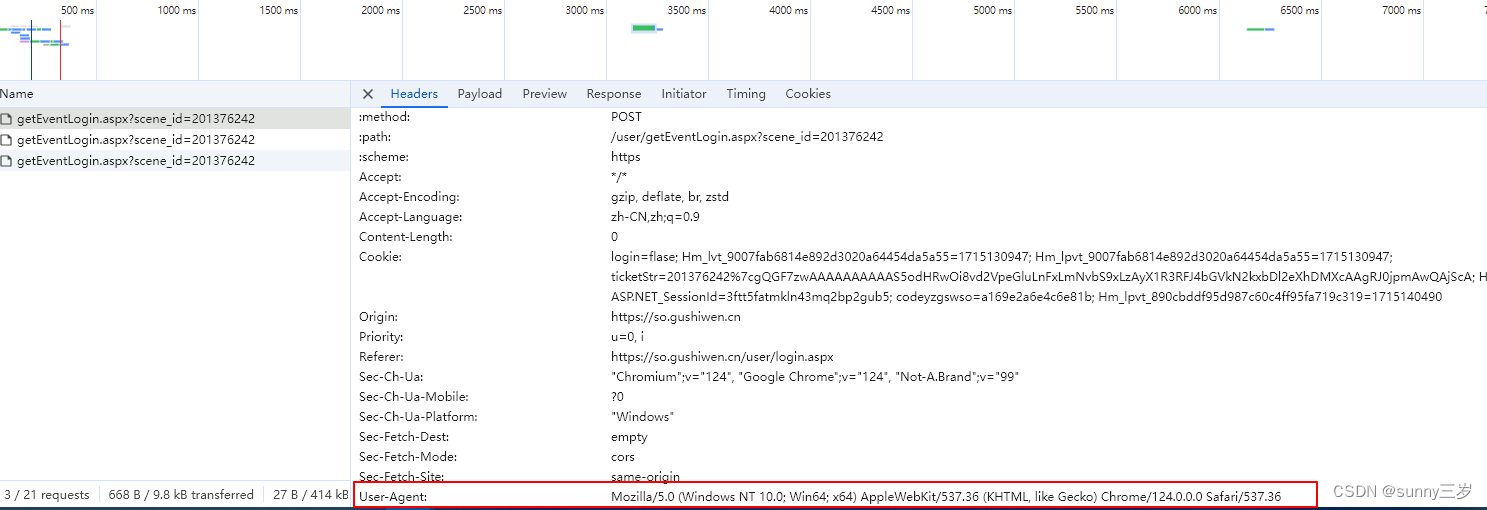Close the request details pane with X
Screen dimensions: 1487x510
[368, 94]
